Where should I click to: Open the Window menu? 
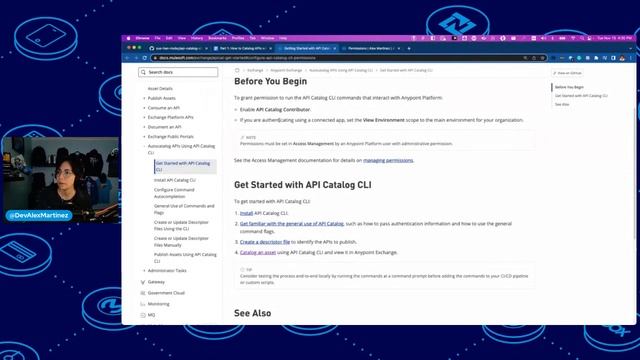(x=267, y=38)
